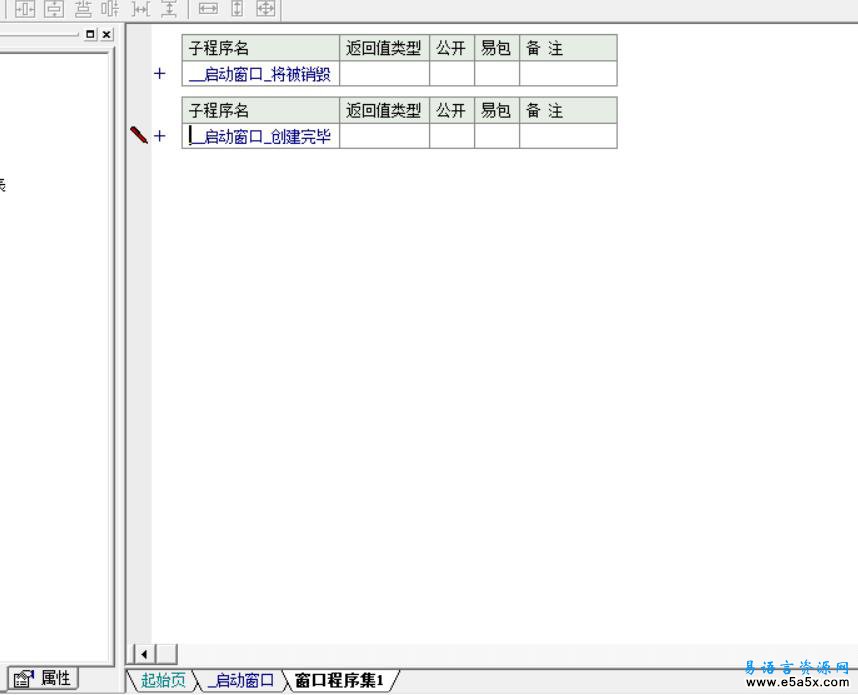Click 子程序名 header above _启动窗口_创建完毕
This screenshot has width=858, height=695.
pyautogui.click(x=261, y=111)
